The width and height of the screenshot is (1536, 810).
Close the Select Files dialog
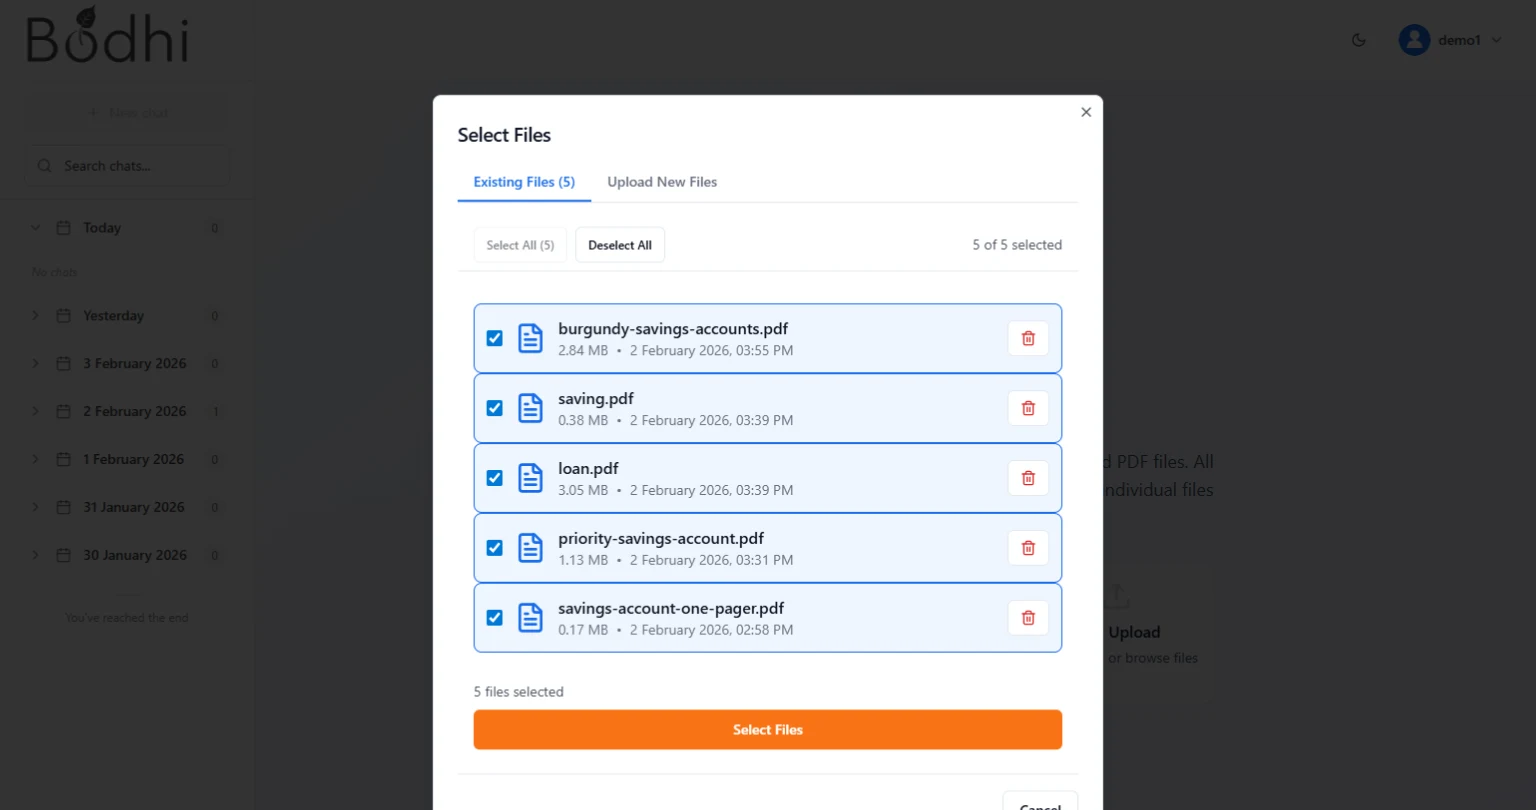coord(1086,112)
